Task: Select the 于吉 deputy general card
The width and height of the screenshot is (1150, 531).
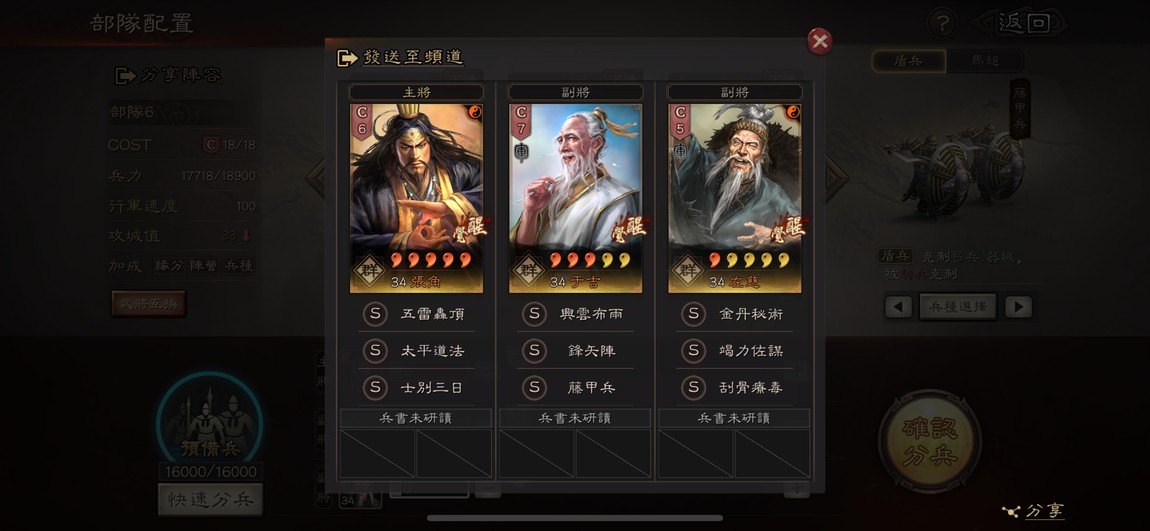Action: click(x=576, y=198)
